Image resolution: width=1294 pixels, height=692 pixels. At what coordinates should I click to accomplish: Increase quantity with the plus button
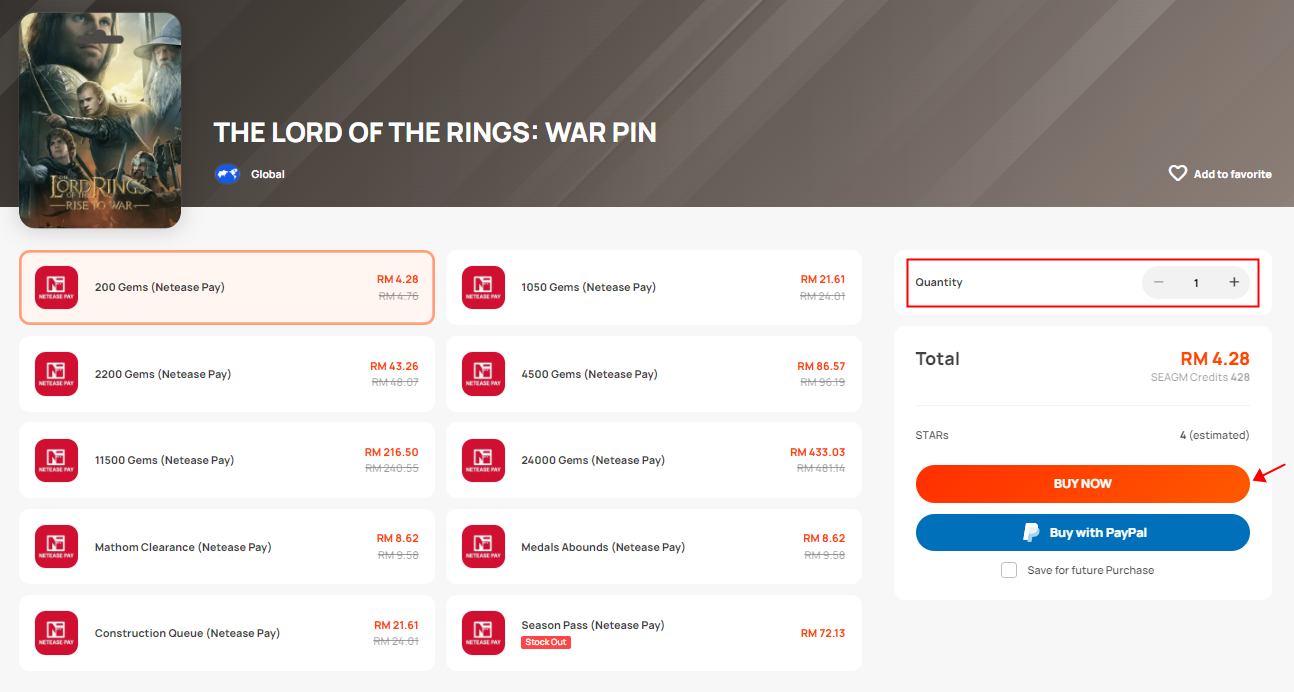[x=1234, y=282]
